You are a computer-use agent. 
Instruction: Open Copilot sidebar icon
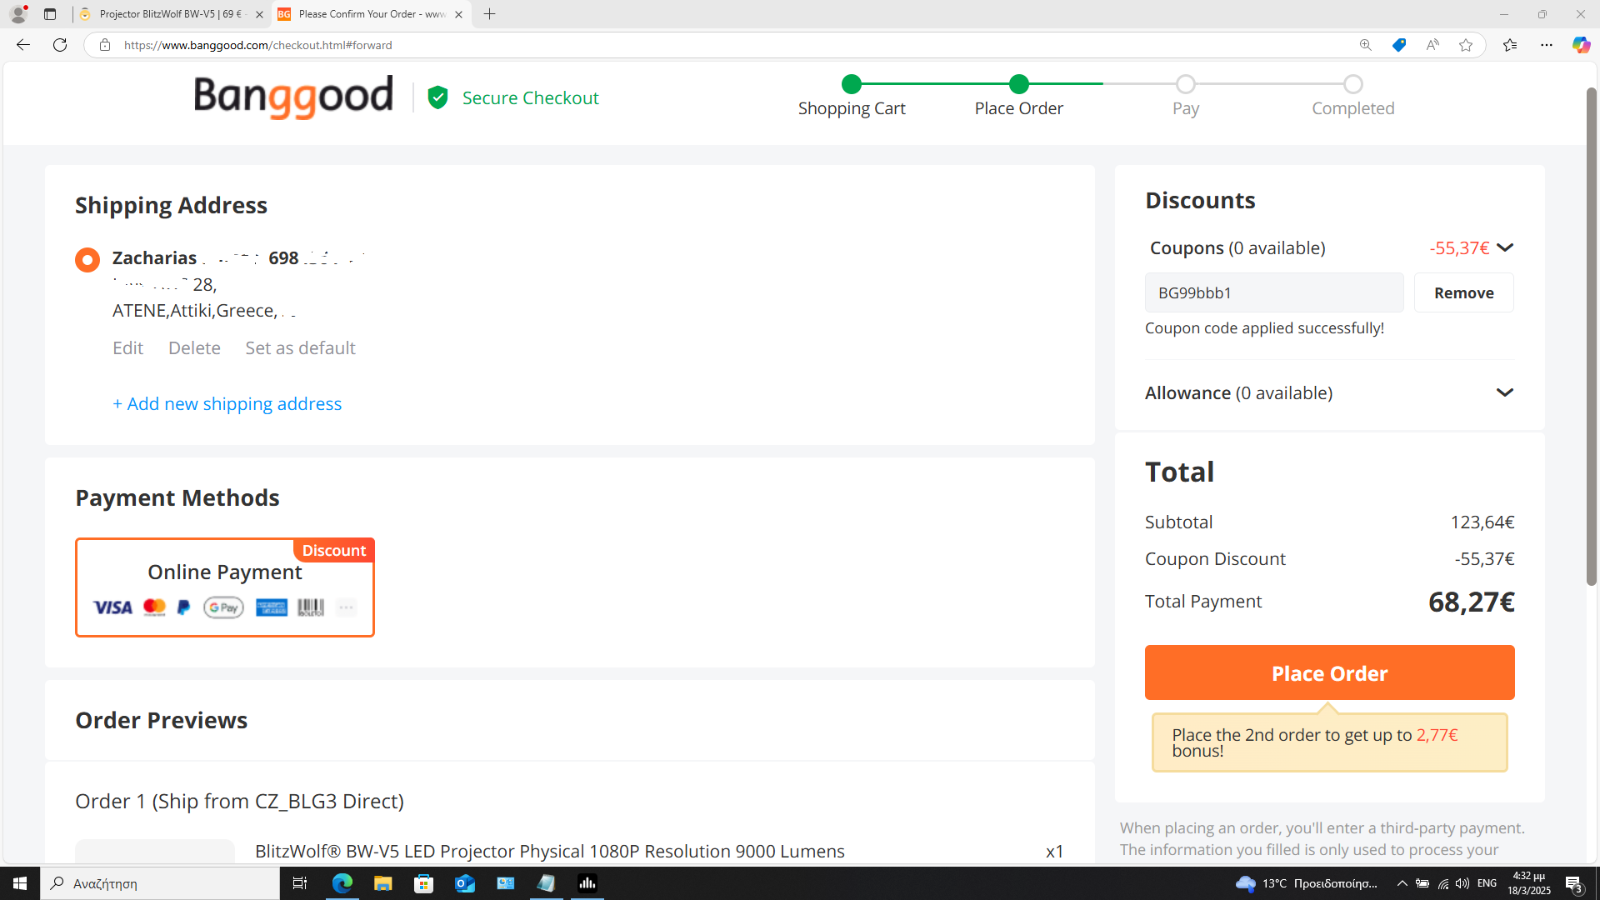click(x=1581, y=45)
